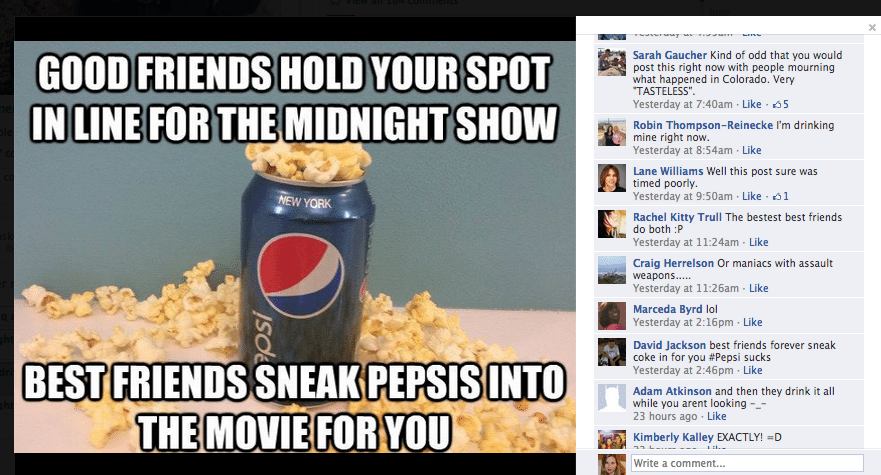Close the photo viewer with the X

coord(872,27)
